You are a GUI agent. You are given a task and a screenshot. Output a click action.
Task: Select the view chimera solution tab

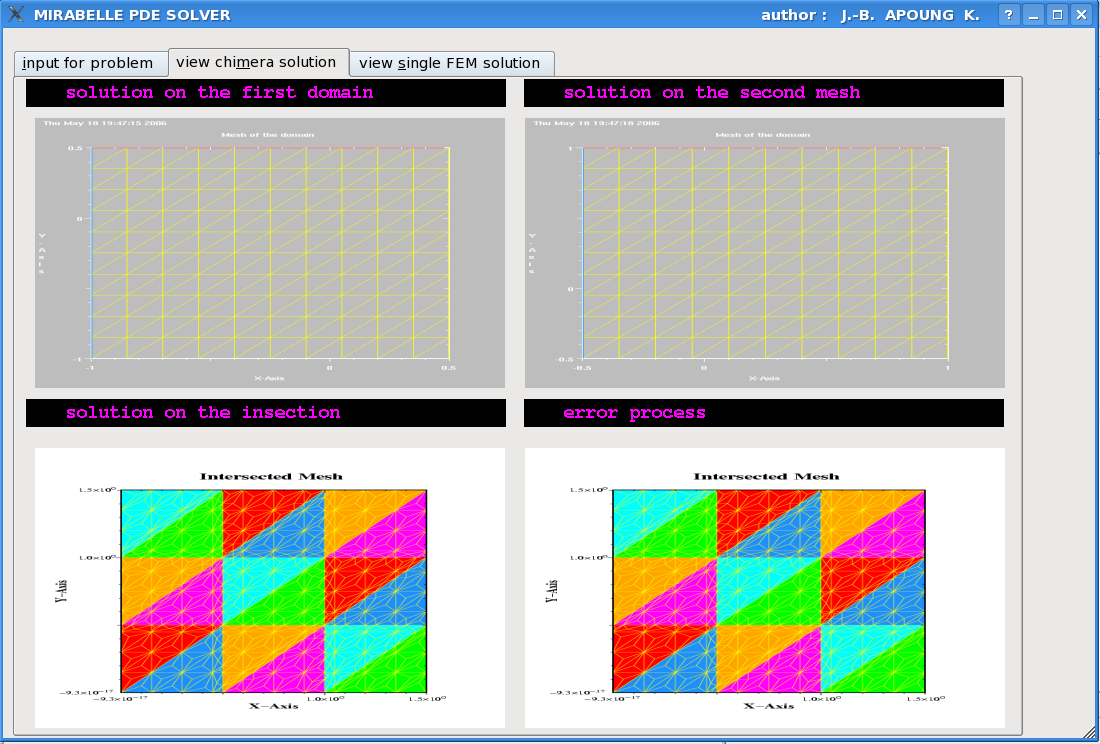(257, 62)
